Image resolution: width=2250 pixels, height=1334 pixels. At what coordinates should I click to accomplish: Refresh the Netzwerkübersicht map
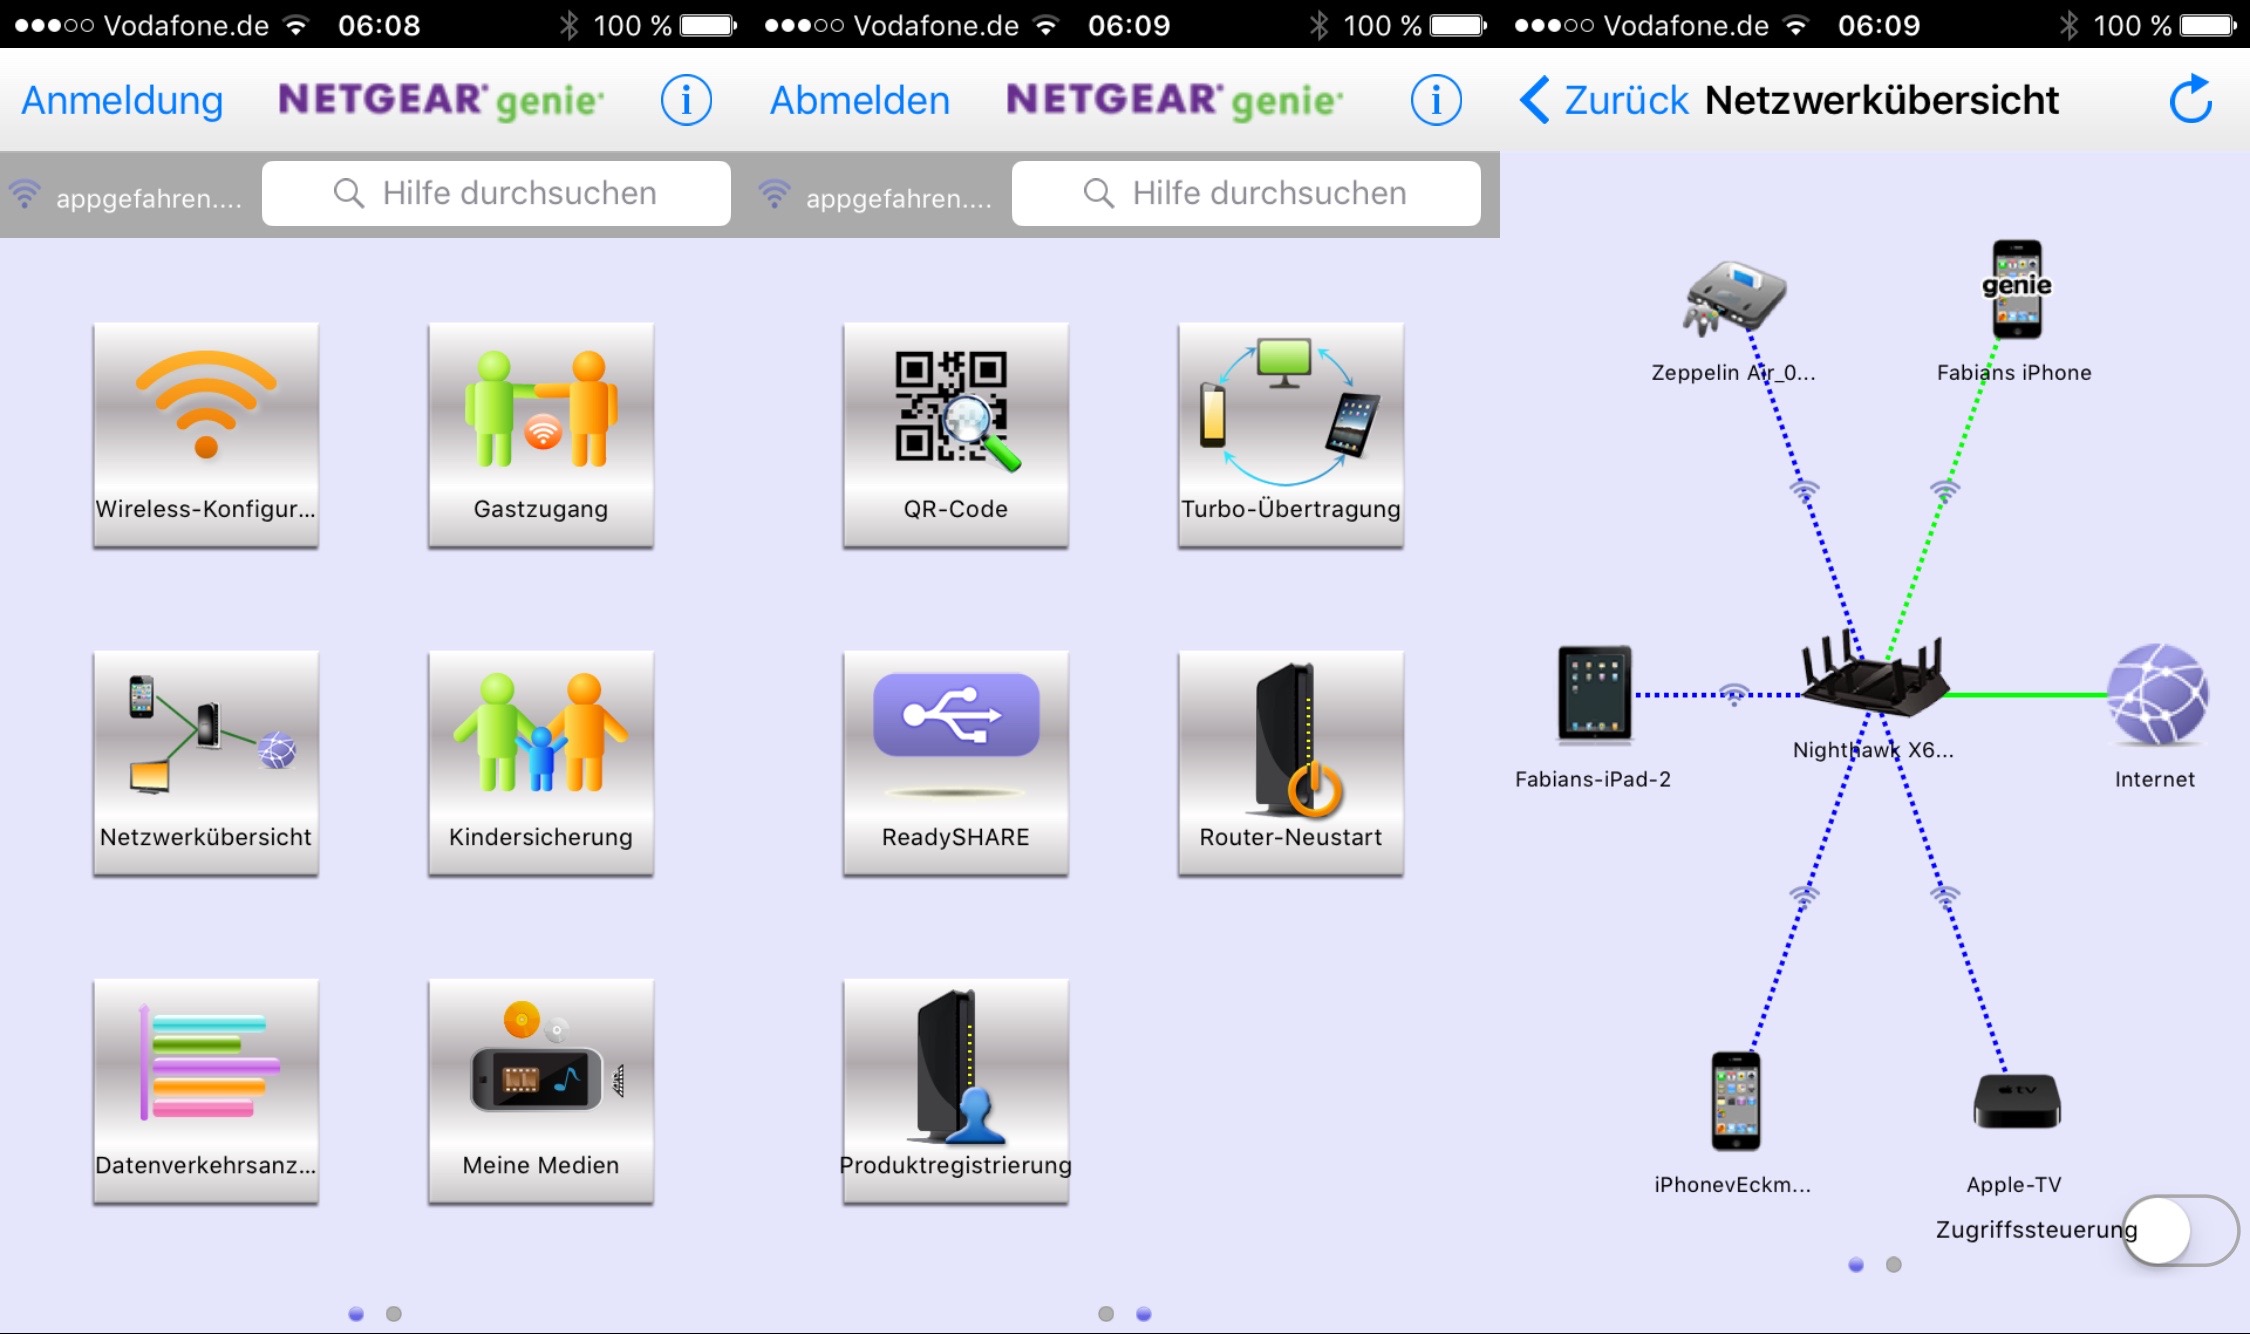pyautogui.click(x=2190, y=99)
